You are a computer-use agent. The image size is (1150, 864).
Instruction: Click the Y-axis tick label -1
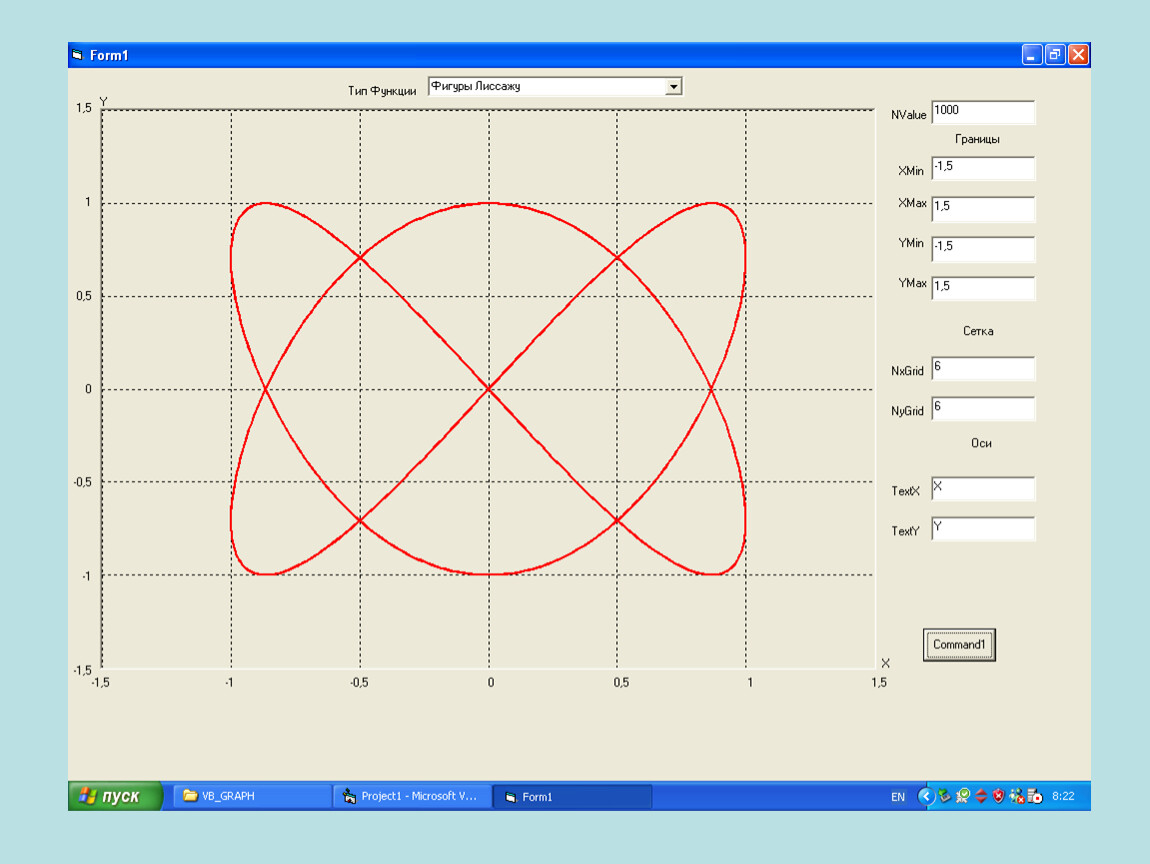click(x=87, y=576)
